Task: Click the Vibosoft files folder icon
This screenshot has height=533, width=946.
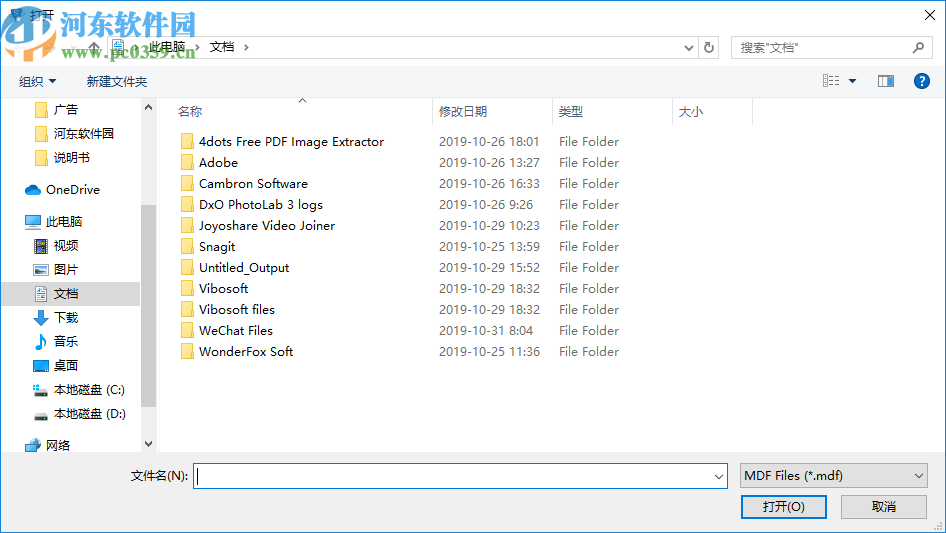Action: coord(187,310)
